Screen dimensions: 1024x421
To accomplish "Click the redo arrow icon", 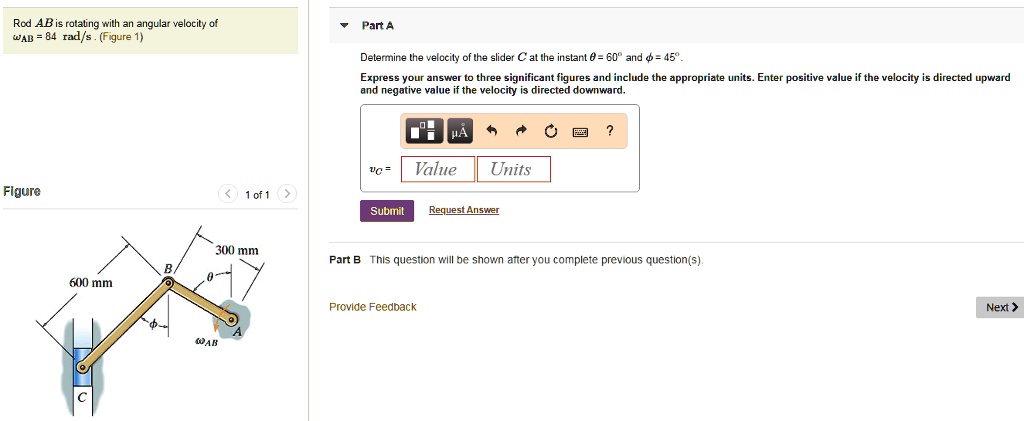I will click(521, 131).
